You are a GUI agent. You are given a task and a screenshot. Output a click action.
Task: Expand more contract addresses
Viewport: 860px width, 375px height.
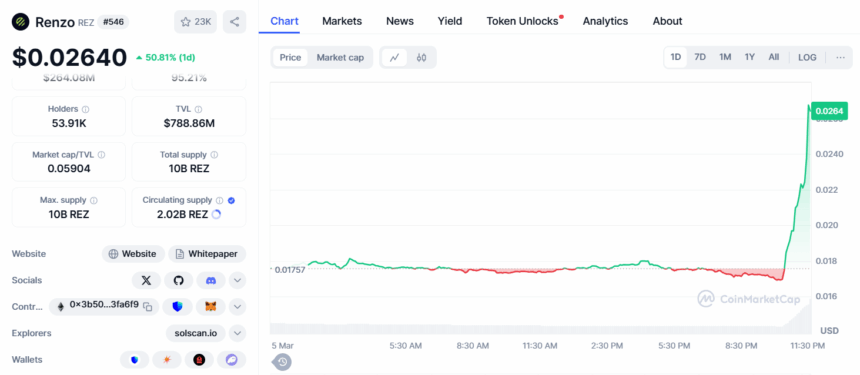click(x=237, y=306)
